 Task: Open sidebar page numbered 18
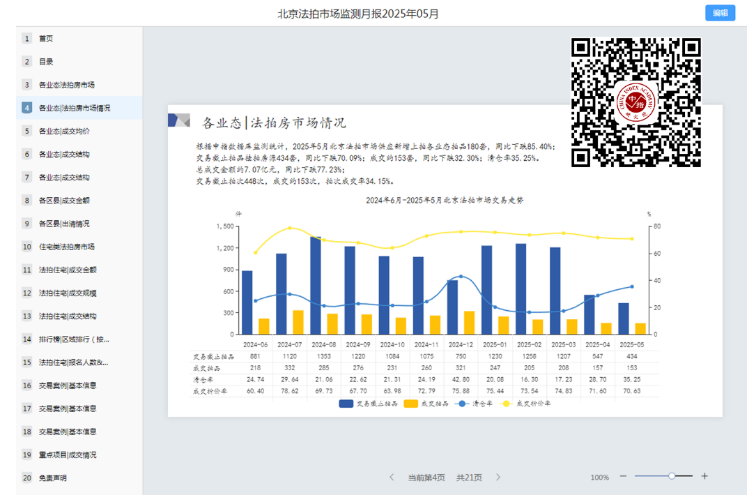tap(79, 431)
